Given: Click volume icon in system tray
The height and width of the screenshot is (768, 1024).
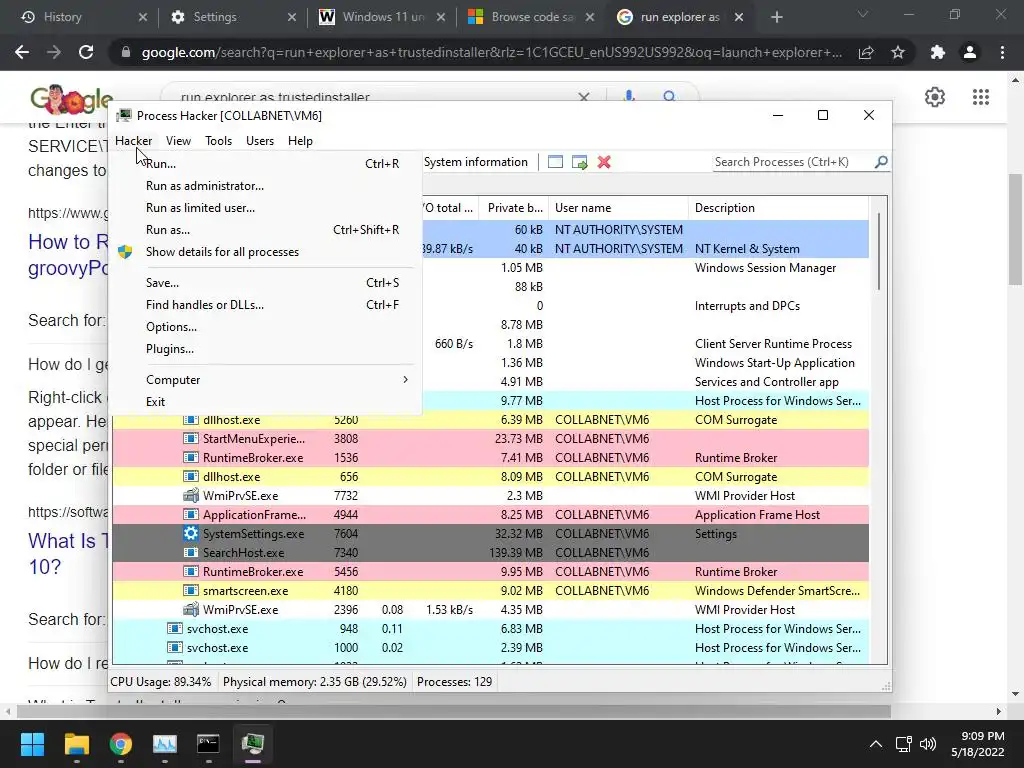Looking at the screenshot, I should click(927, 744).
